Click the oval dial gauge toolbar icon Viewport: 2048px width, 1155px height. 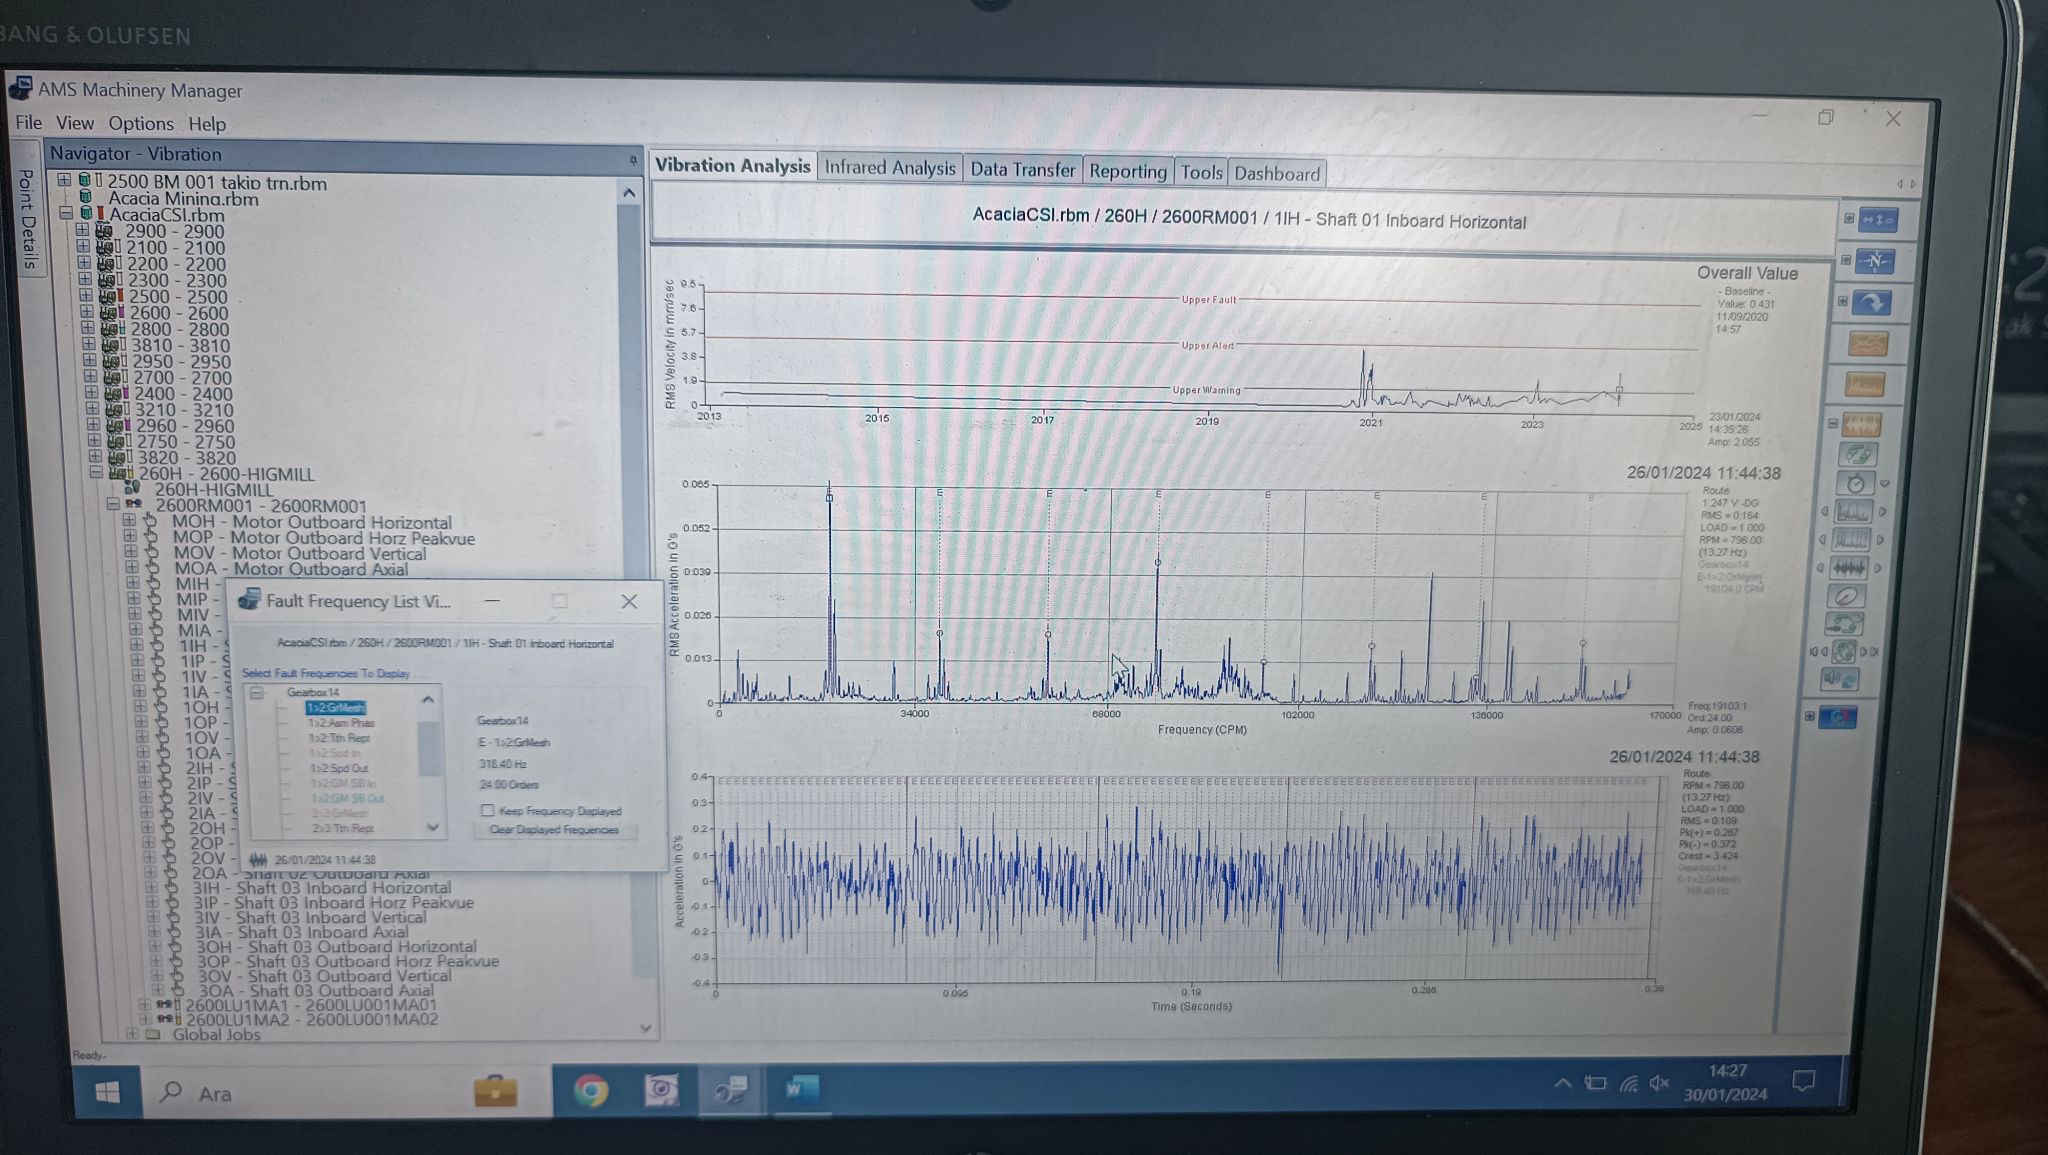coord(1846,597)
